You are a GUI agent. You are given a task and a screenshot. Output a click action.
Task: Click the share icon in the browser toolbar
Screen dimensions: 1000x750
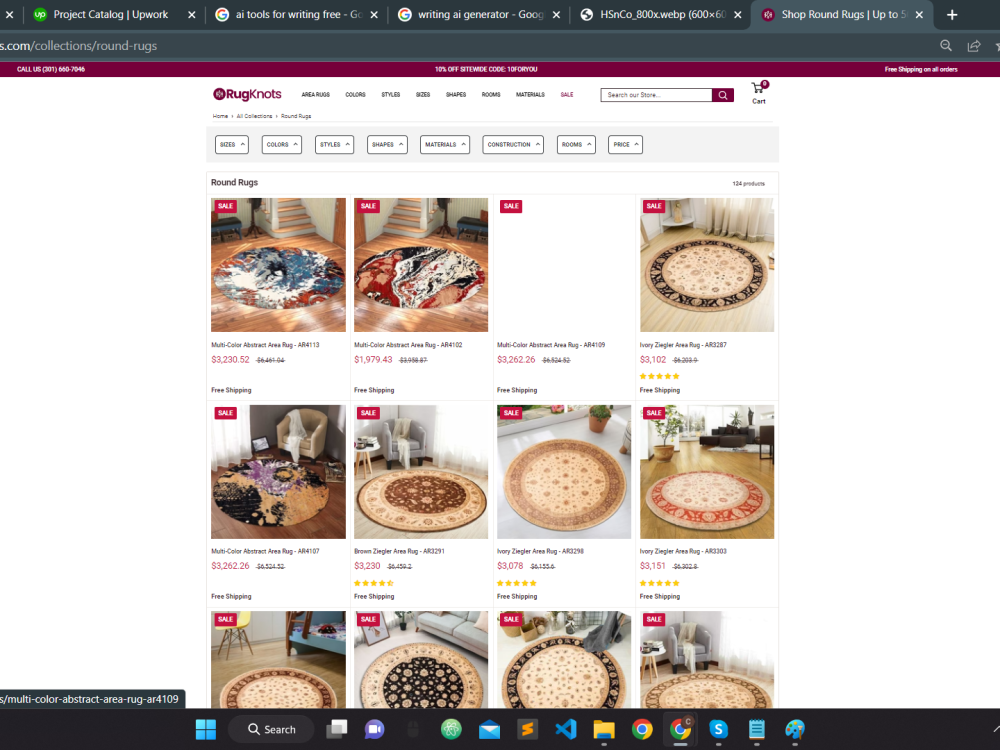click(973, 45)
